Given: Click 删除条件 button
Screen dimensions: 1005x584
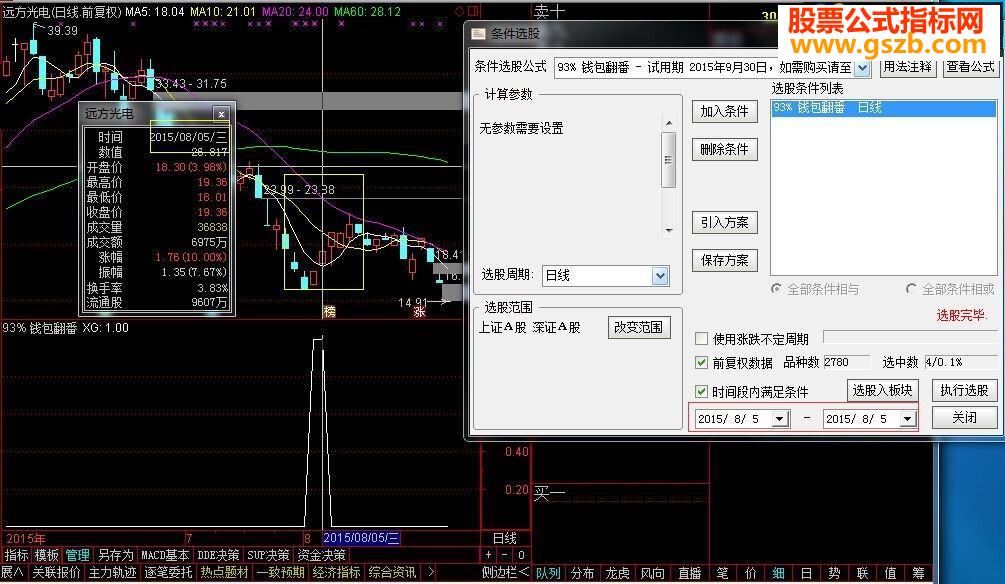Looking at the screenshot, I should [724, 149].
